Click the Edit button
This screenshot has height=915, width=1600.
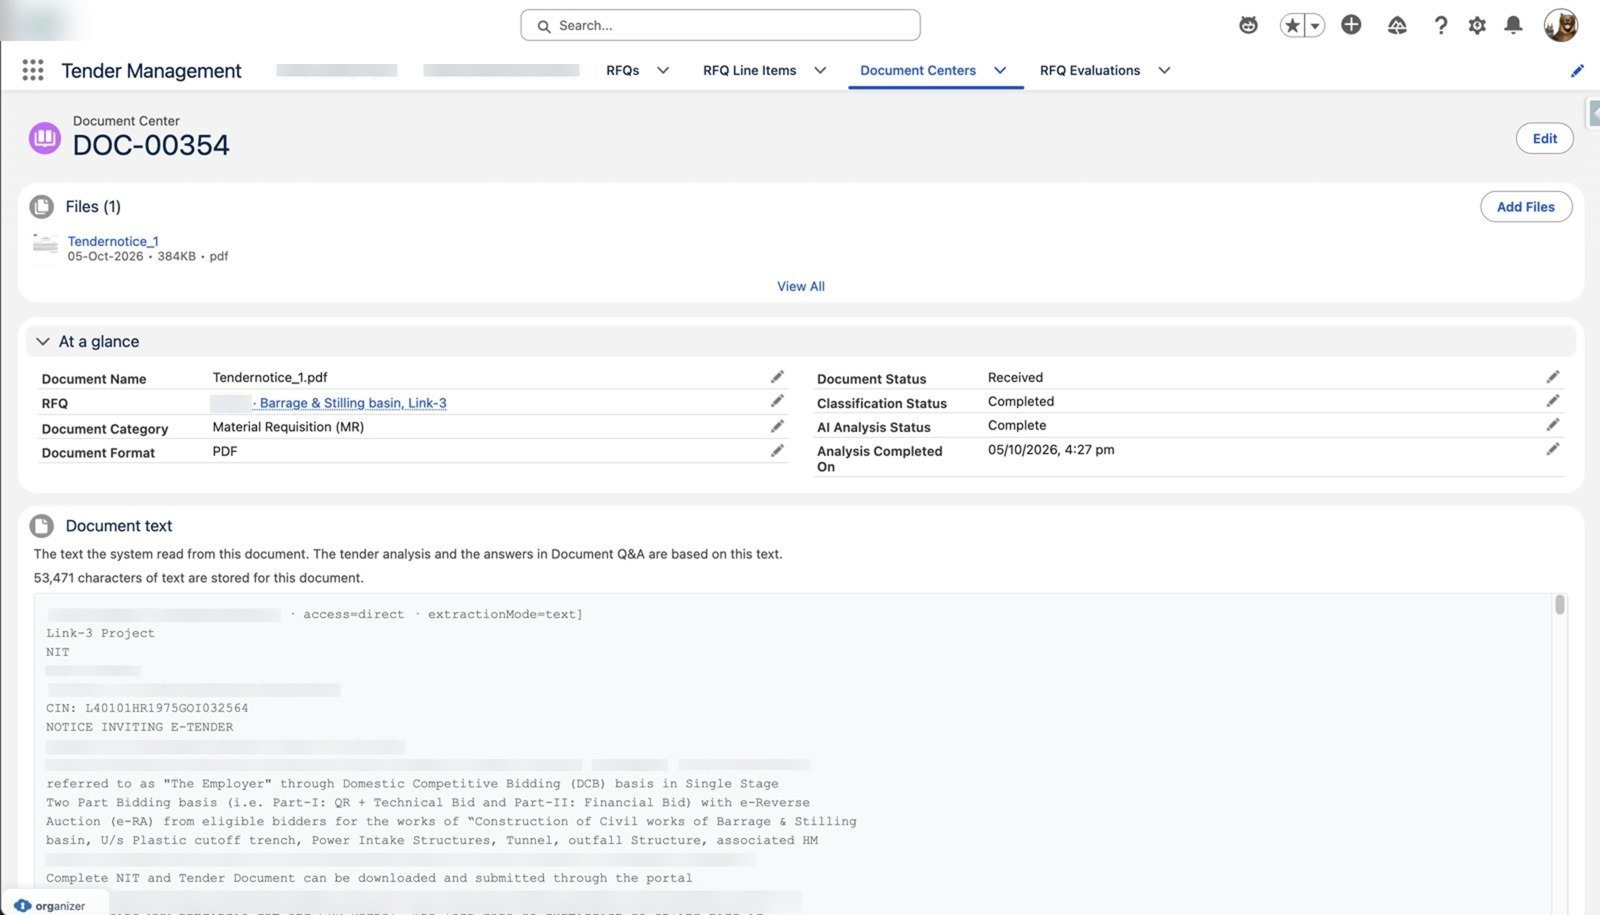[x=1544, y=139]
